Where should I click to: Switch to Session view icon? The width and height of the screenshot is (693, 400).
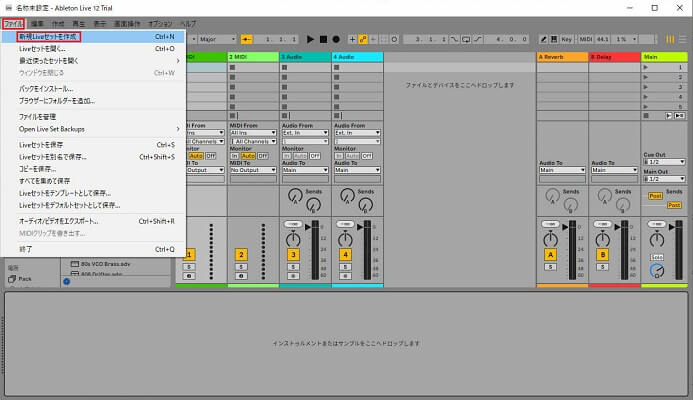tap(670, 39)
